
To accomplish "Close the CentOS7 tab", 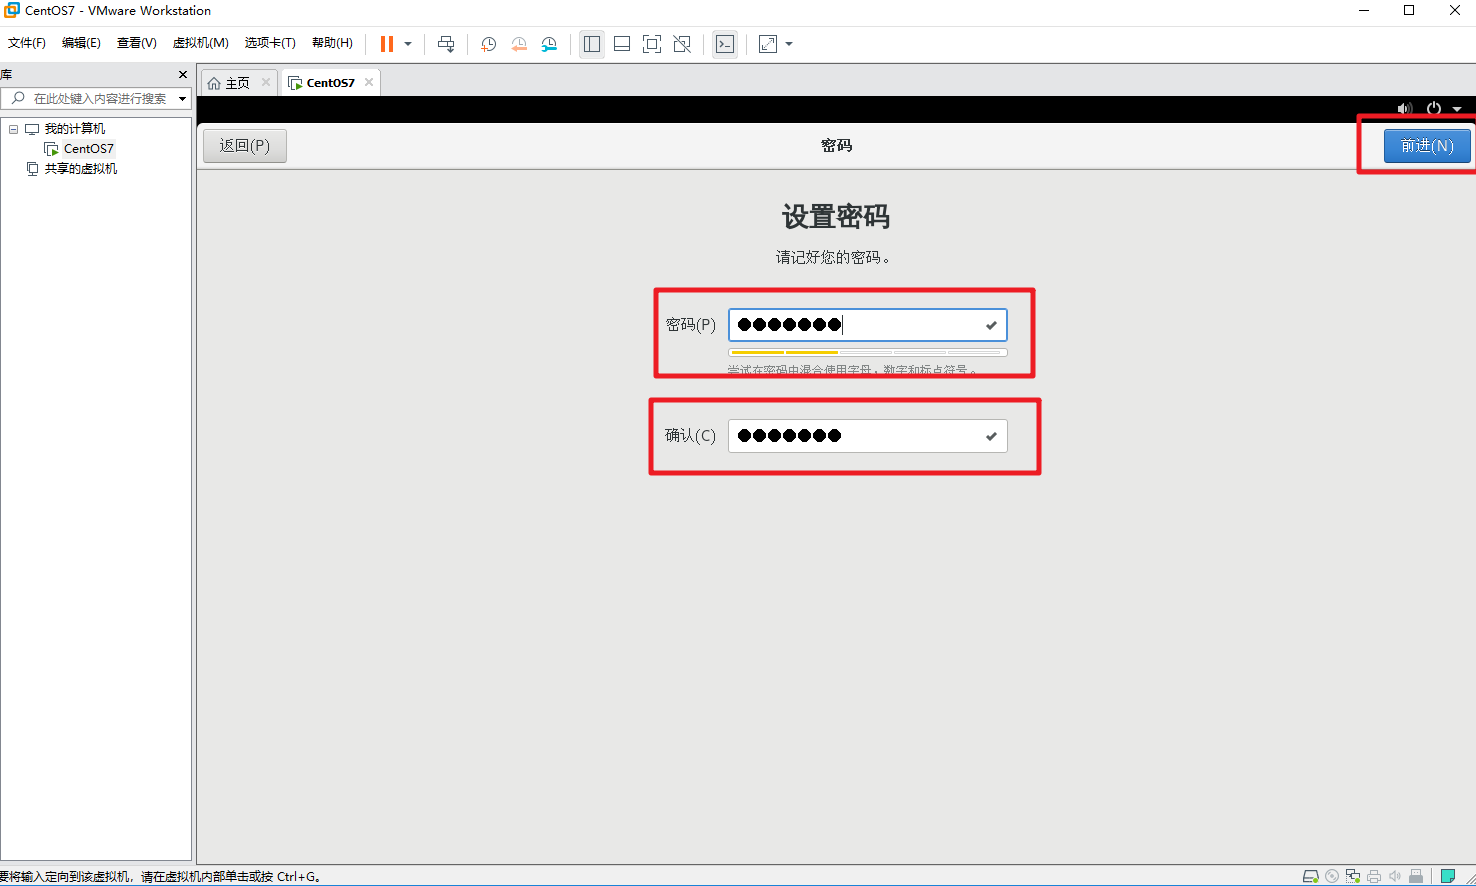I will click(x=369, y=82).
